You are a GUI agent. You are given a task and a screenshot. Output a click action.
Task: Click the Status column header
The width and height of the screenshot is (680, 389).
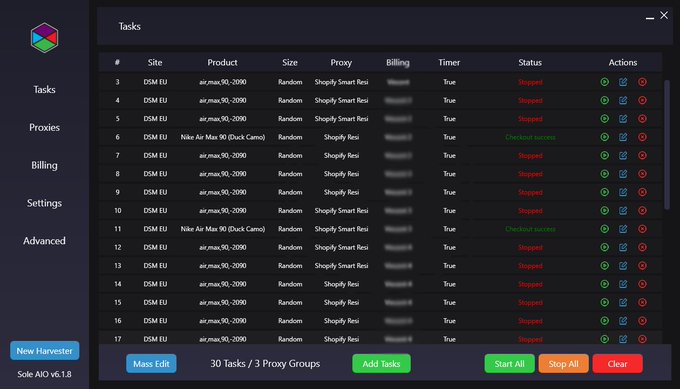coord(530,62)
